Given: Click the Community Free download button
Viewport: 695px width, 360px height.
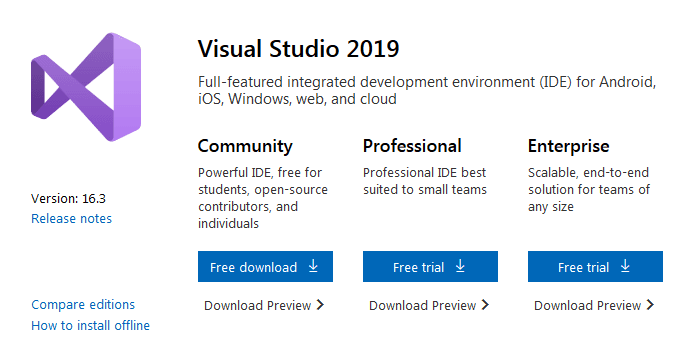Looking at the screenshot, I should point(265,266).
